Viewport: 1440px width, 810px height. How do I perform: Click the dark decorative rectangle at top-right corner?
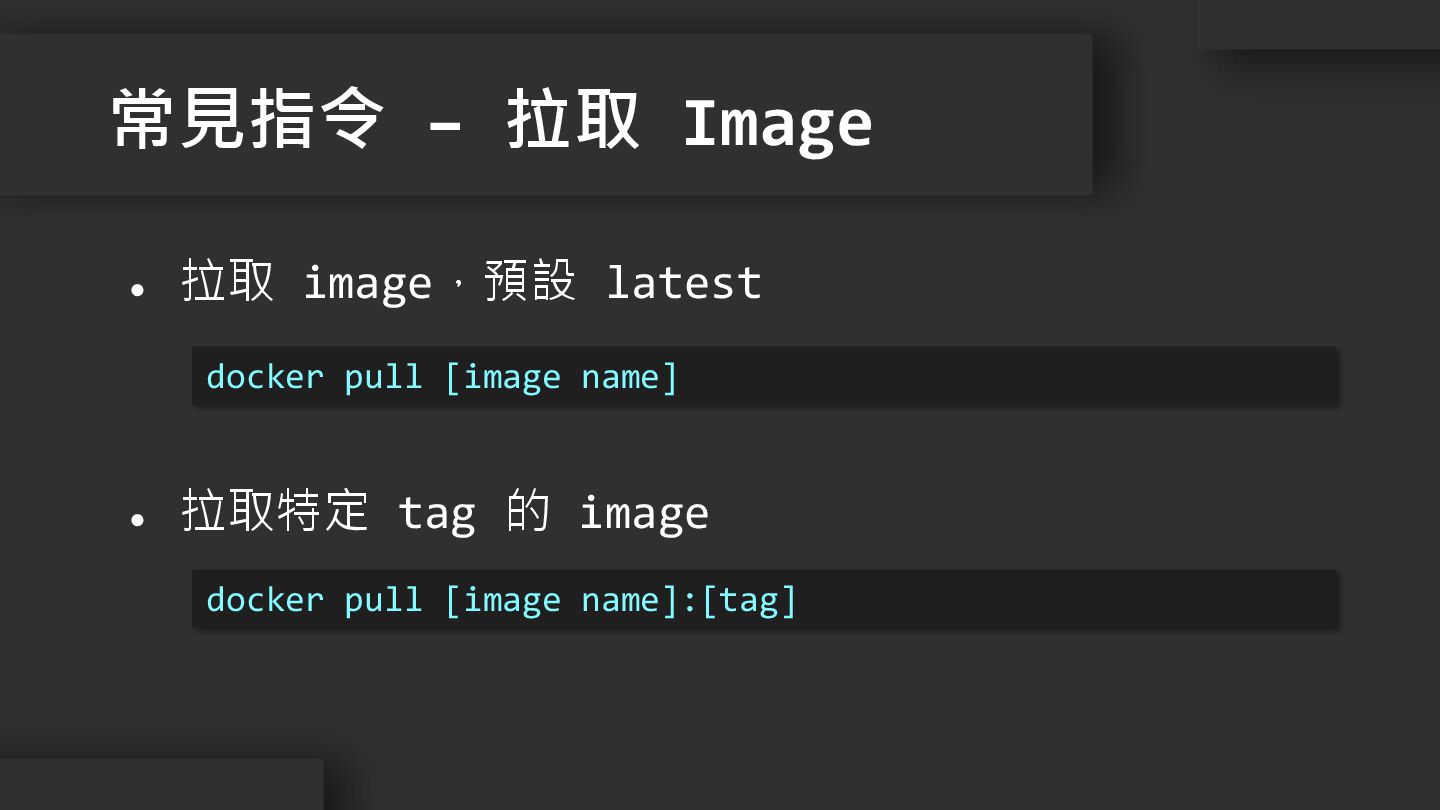(1318, 24)
